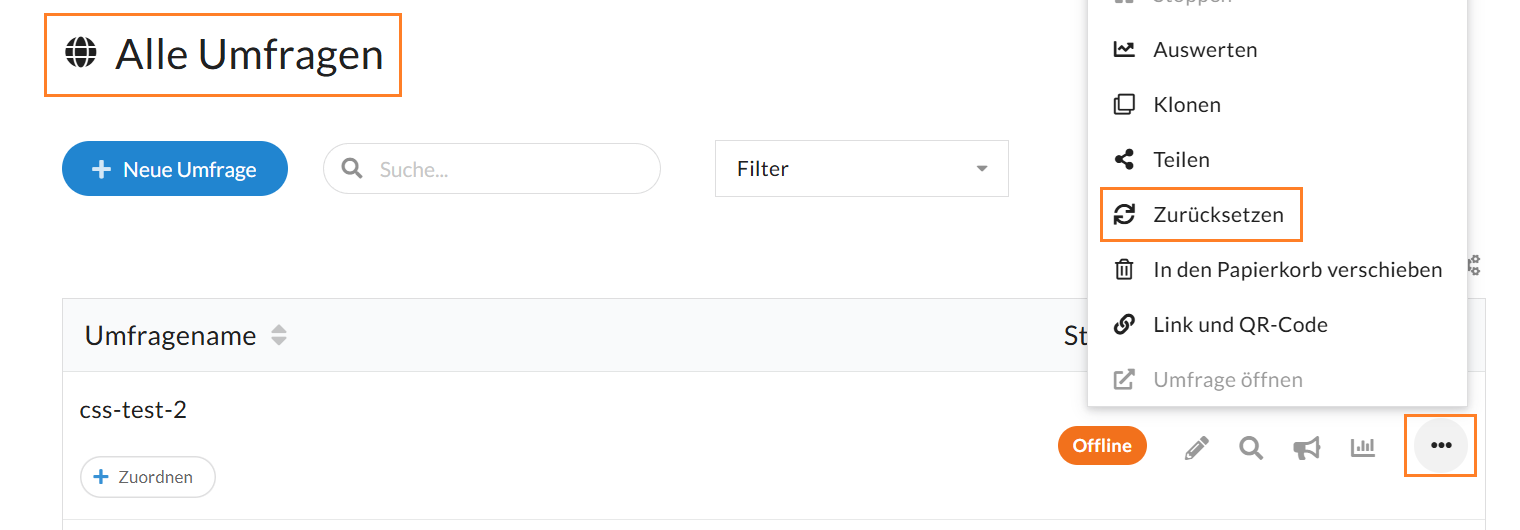Open Link und QR-Code option

pos(1240,324)
